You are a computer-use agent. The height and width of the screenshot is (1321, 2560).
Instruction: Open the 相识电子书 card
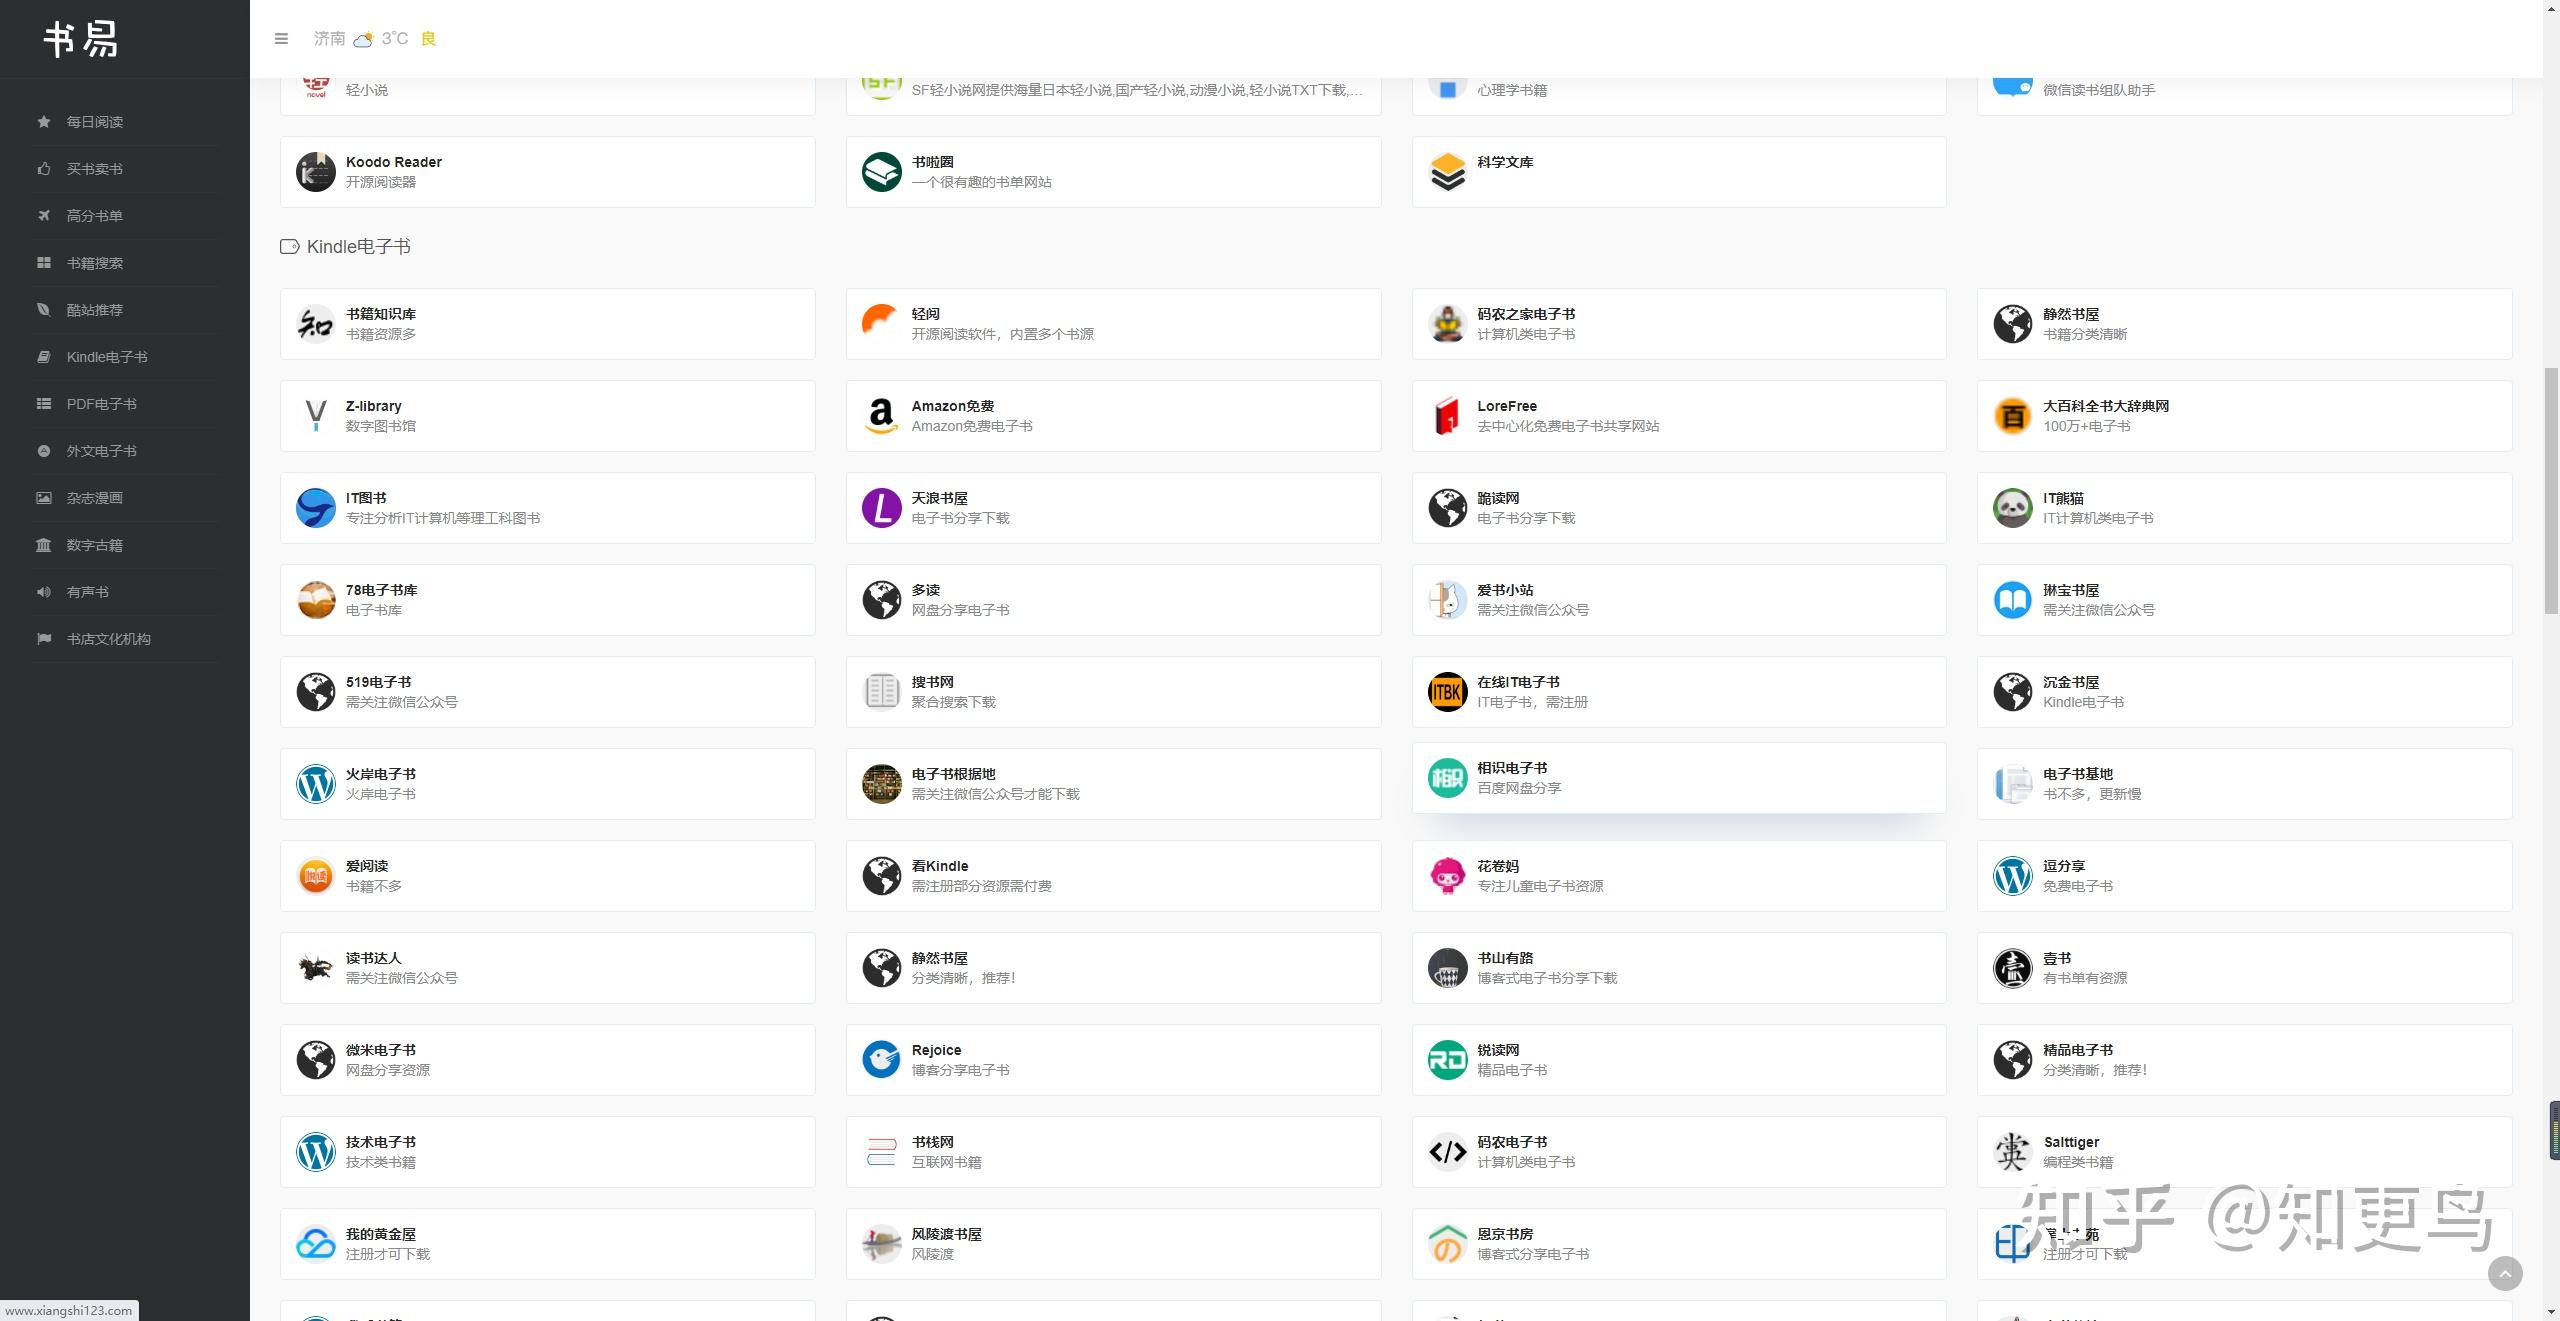[1678, 778]
